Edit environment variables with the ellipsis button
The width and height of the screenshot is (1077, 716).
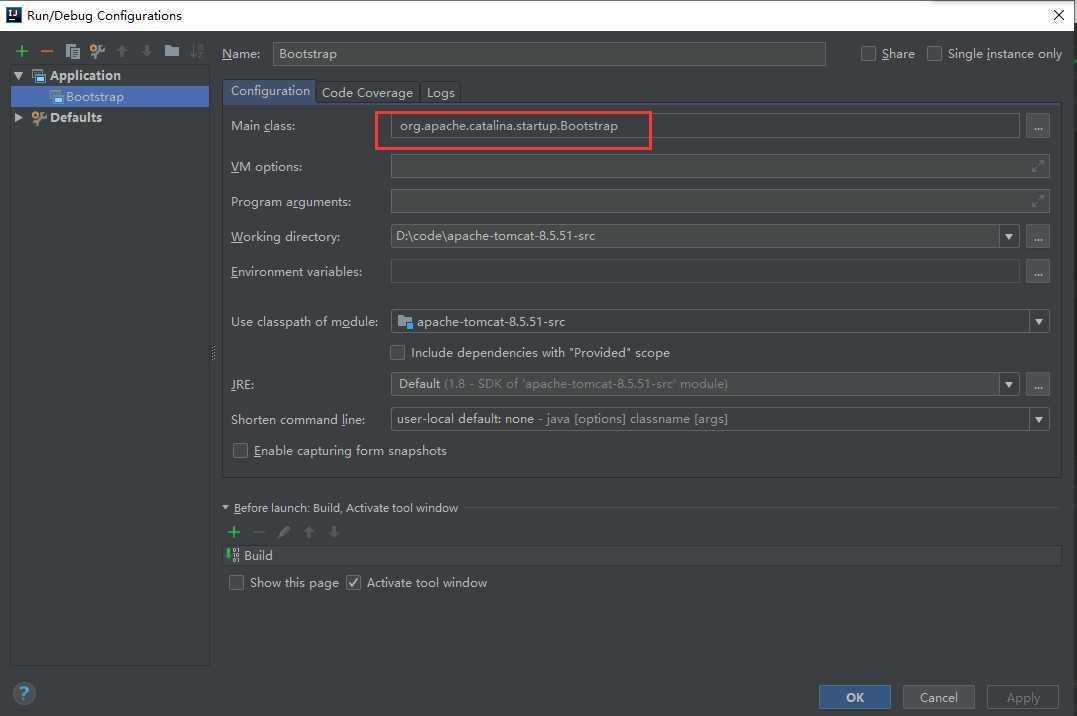[1038, 271]
